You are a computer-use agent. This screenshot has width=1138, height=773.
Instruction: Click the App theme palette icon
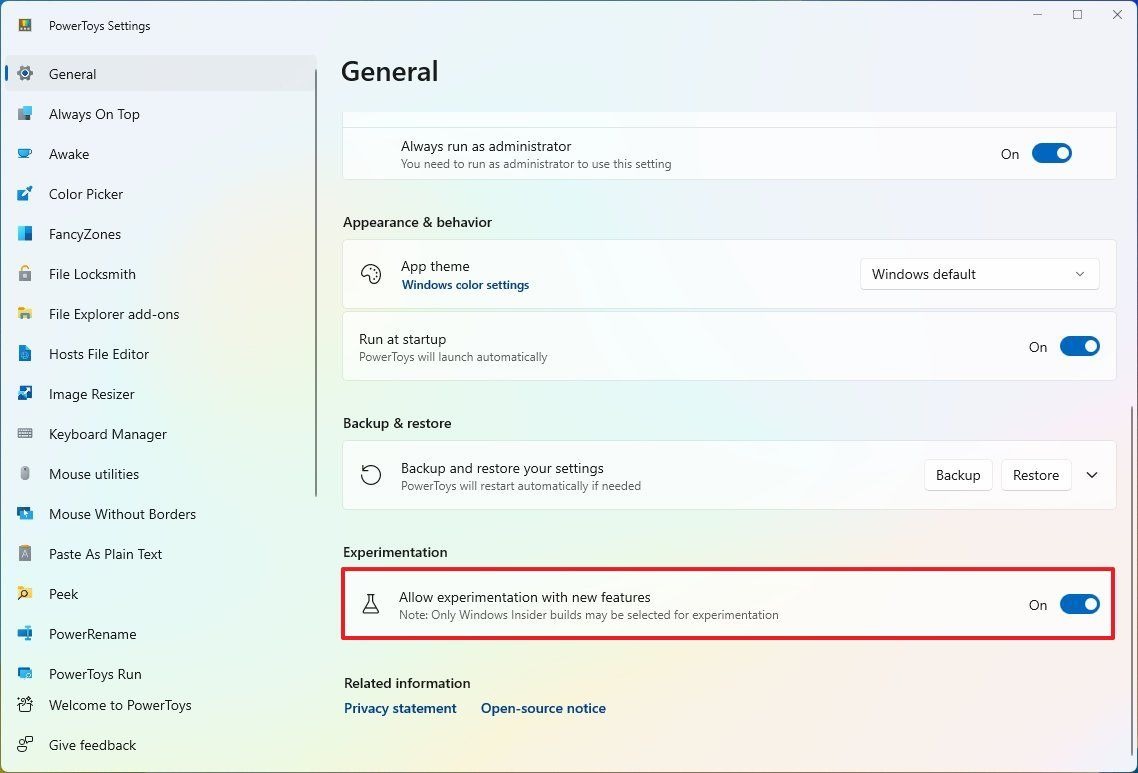click(371, 274)
